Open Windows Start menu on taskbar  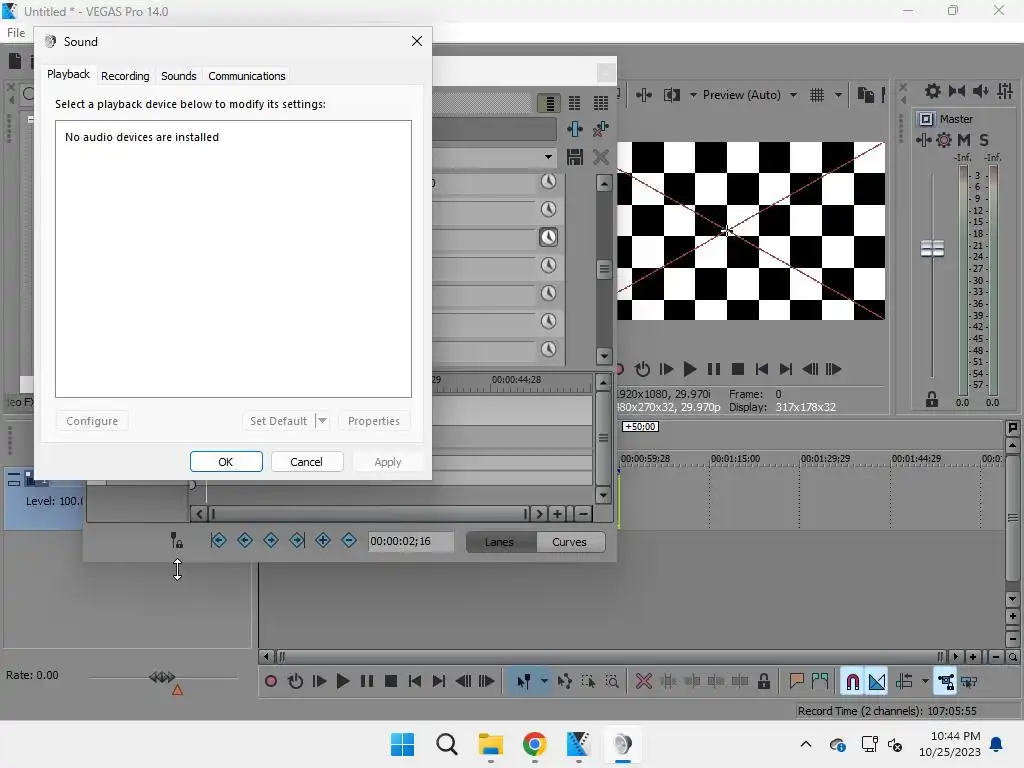pos(402,744)
